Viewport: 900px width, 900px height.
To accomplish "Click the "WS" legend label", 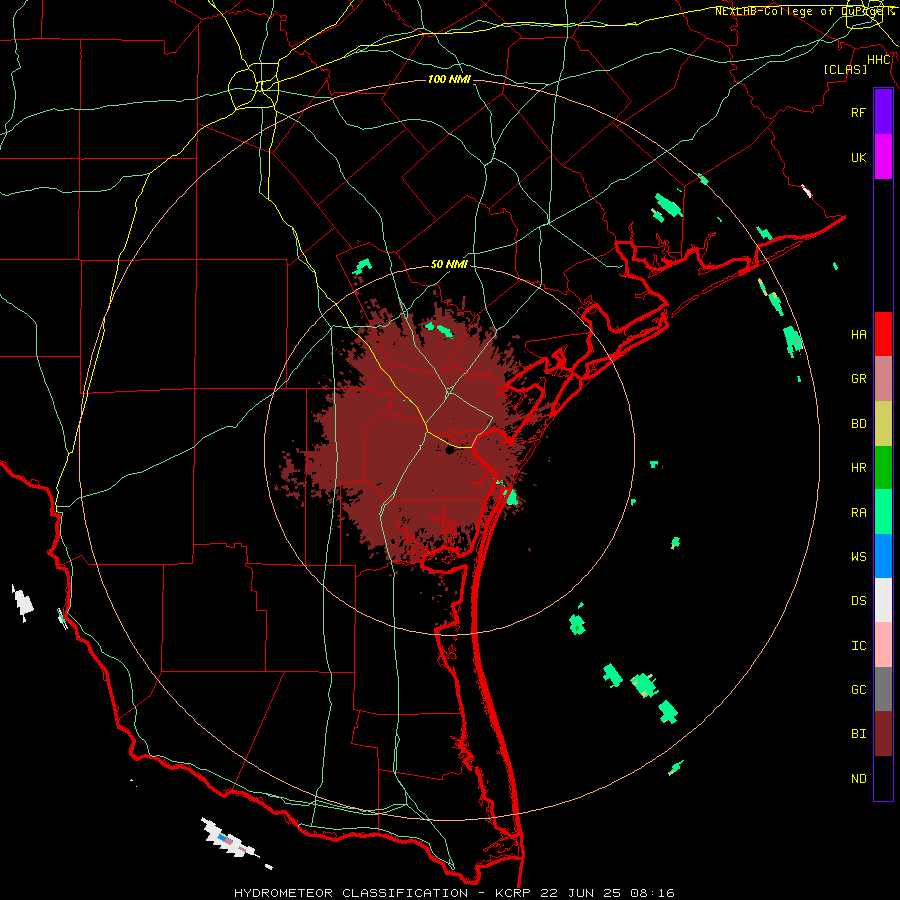I will (858, 557).
